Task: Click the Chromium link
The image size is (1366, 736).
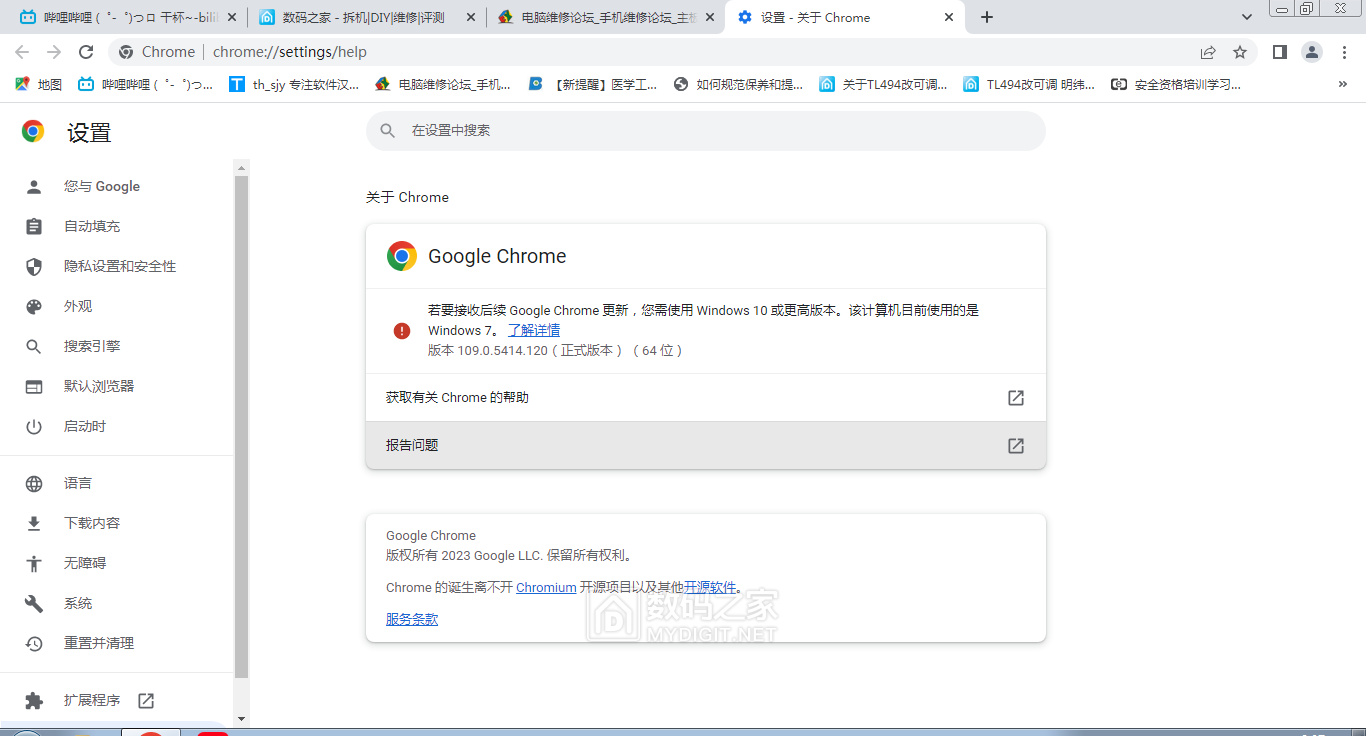Action: 546,587
